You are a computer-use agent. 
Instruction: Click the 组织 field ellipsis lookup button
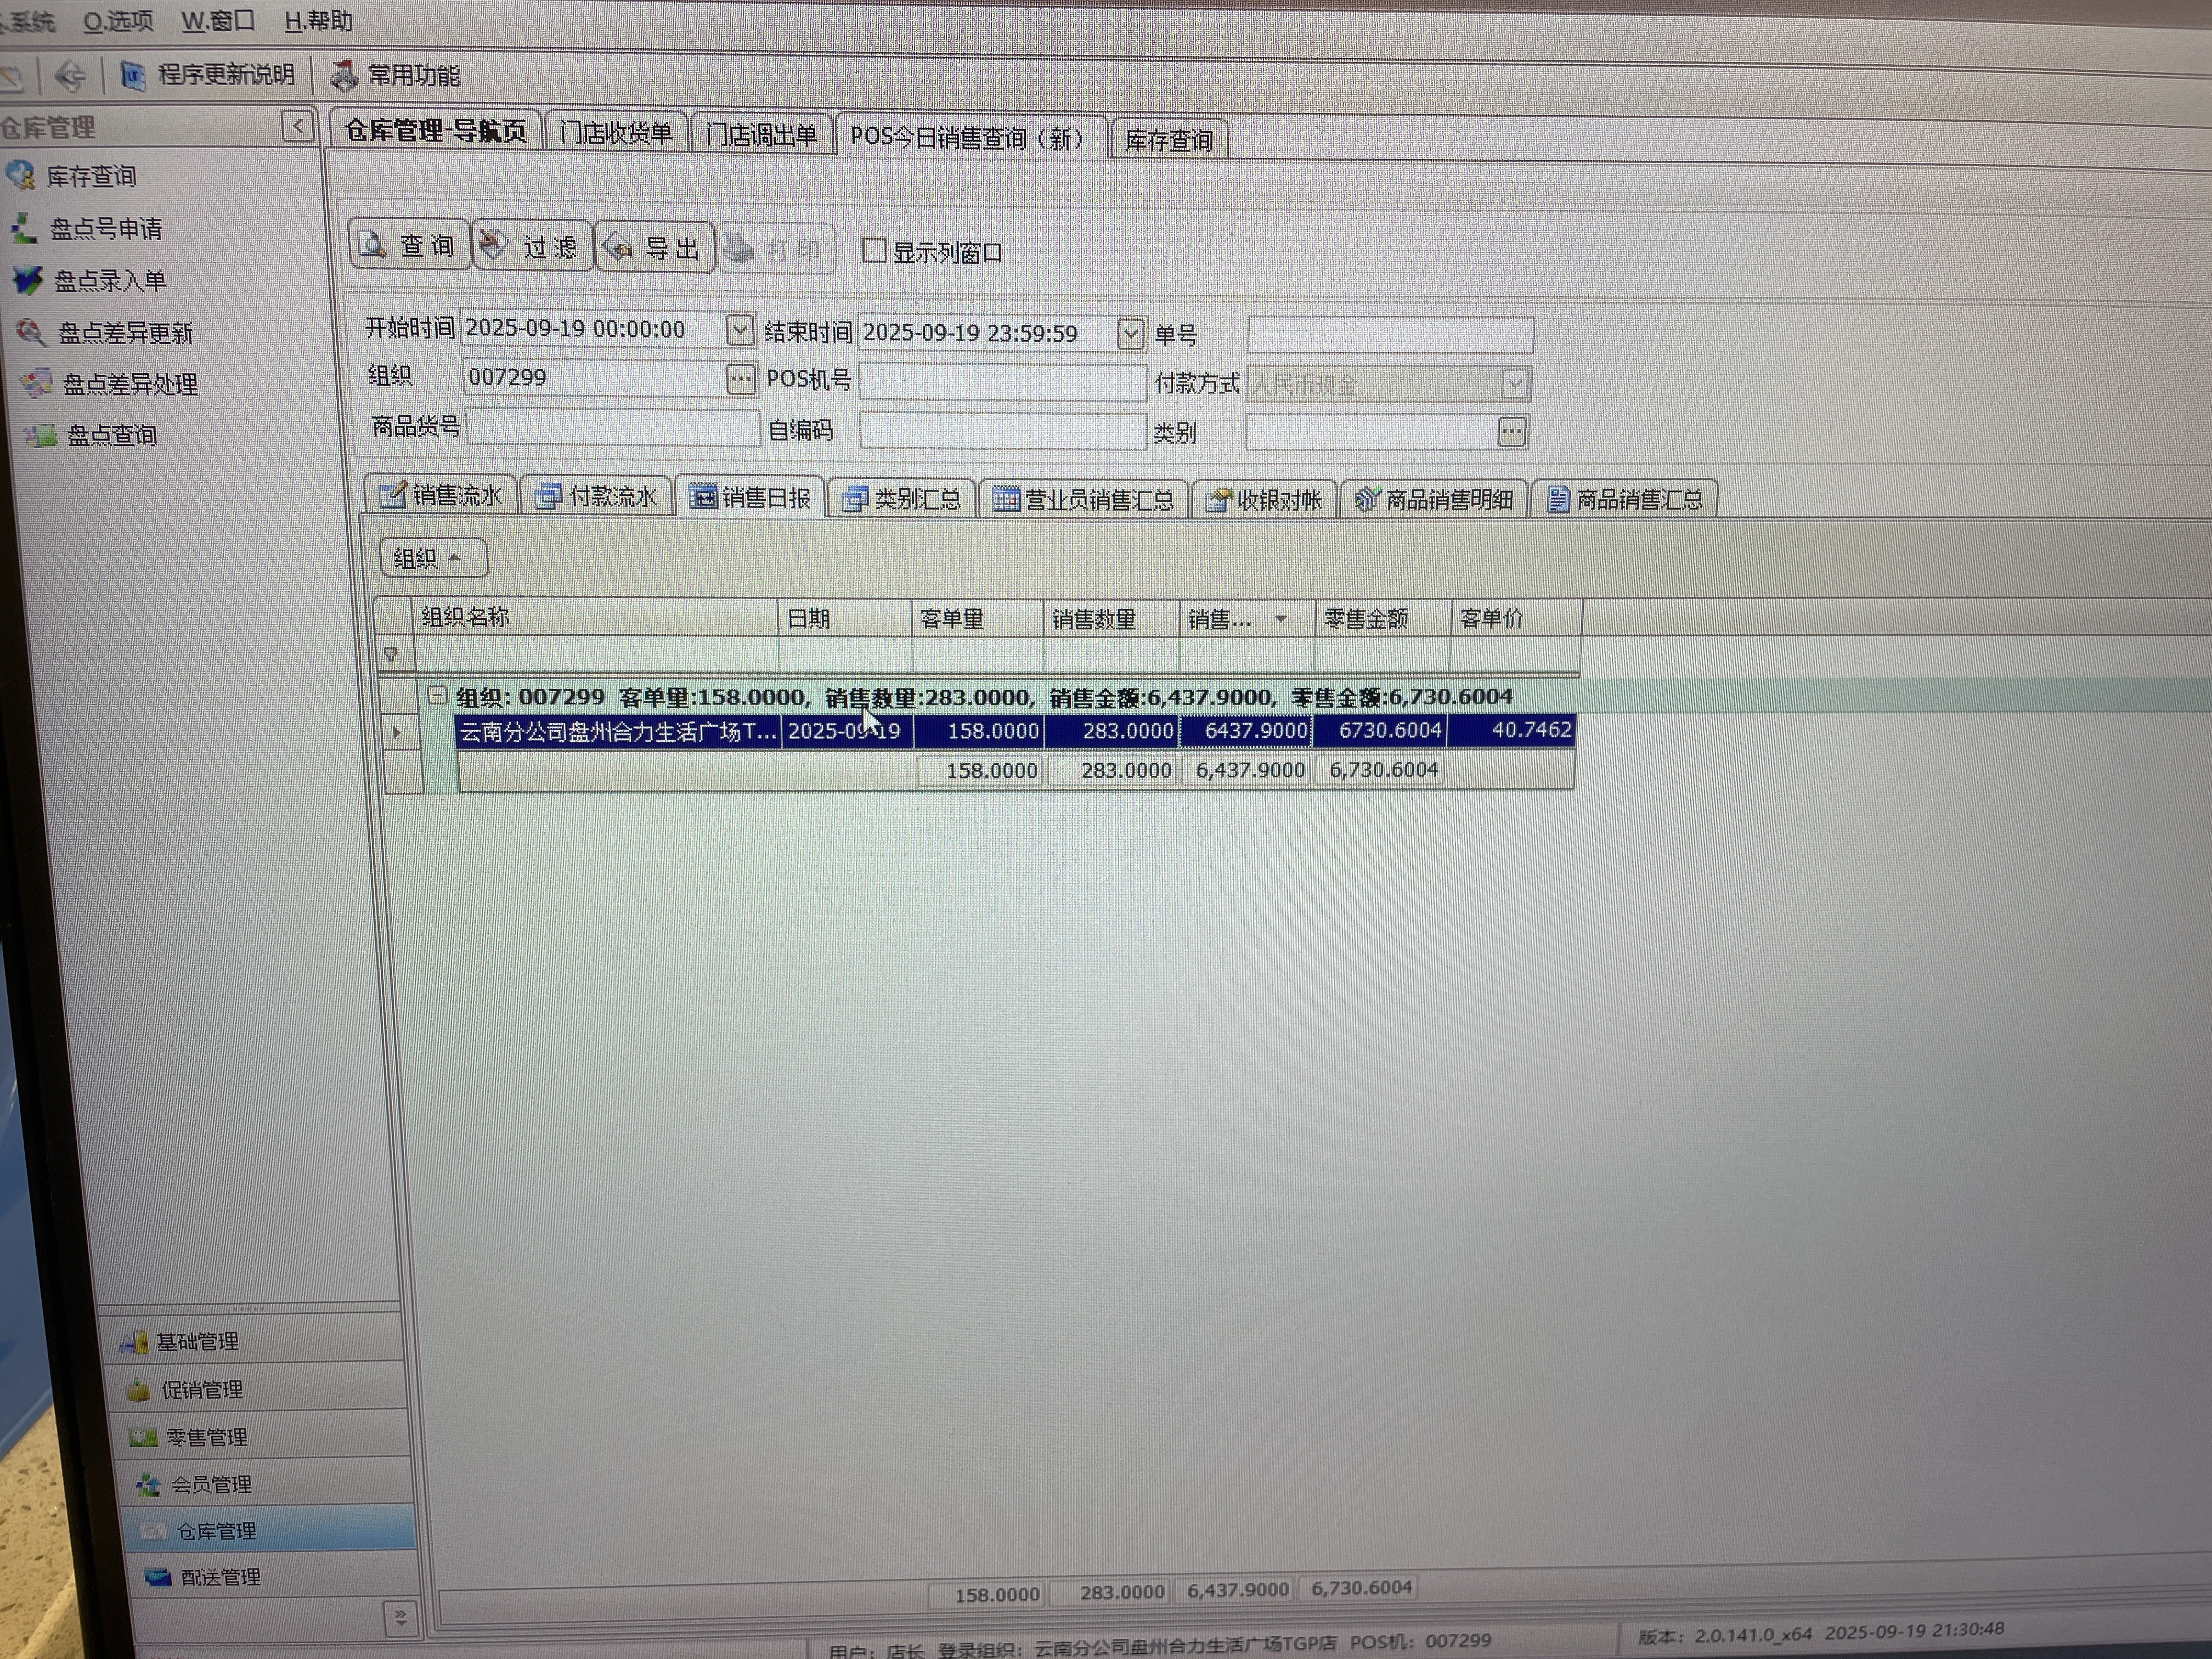tap(740, 378)
